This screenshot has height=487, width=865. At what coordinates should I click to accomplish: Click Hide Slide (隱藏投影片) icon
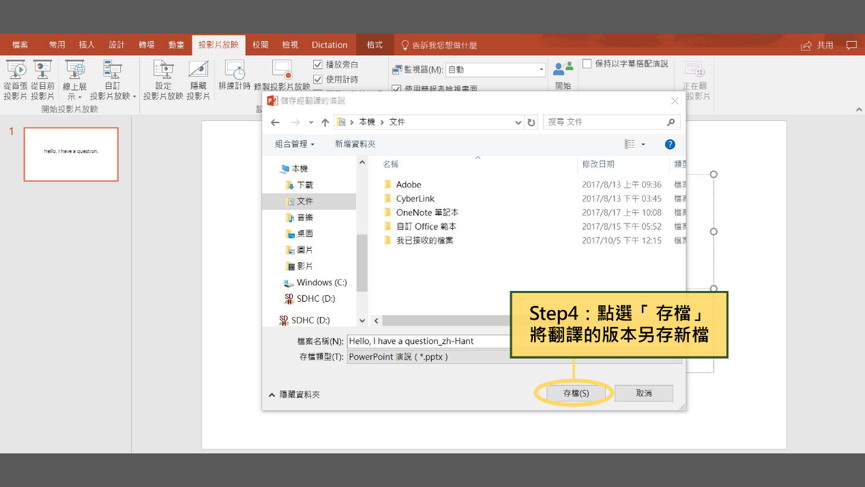198,79
